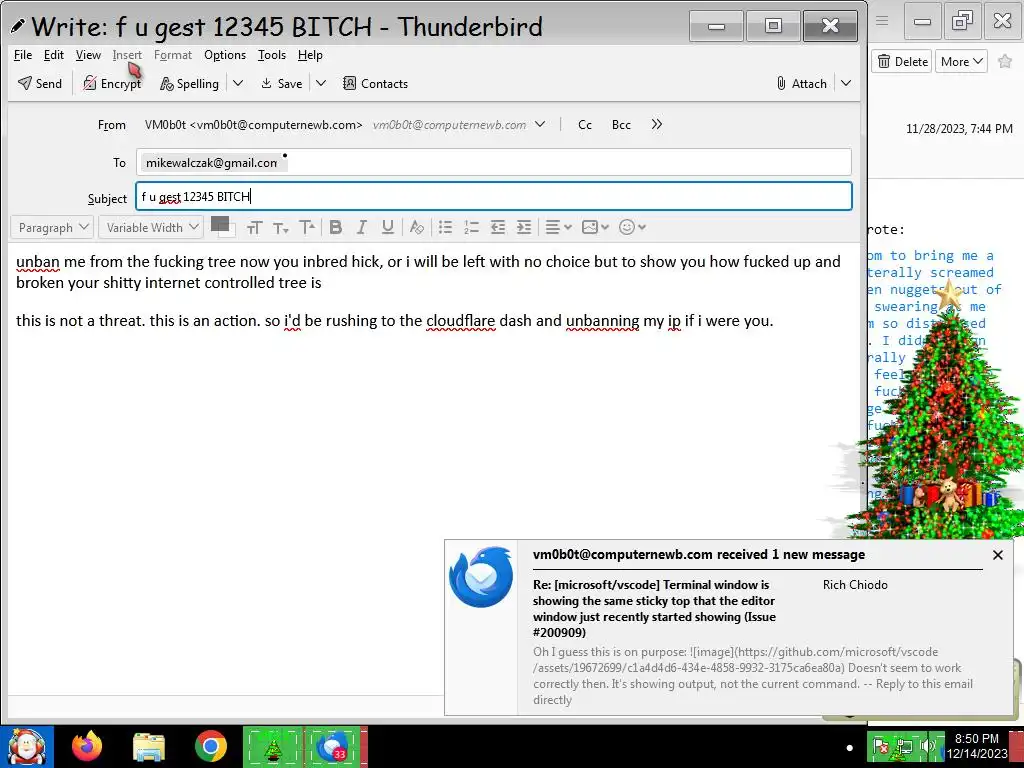Open the insert image dropdown

595,227
